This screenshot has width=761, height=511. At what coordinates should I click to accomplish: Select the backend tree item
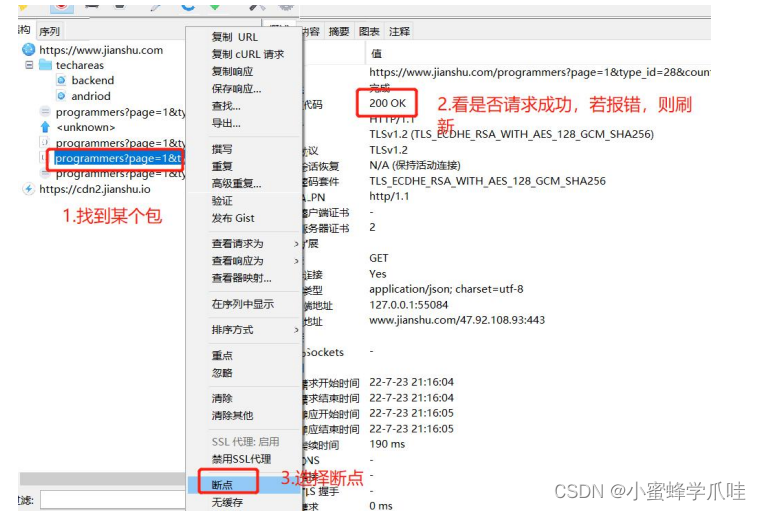[93, 80]
